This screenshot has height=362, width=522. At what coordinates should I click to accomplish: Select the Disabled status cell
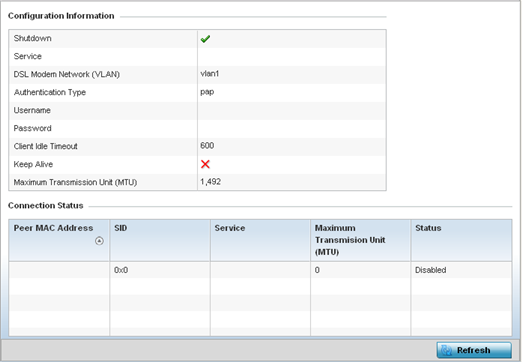tap(430, 270)
